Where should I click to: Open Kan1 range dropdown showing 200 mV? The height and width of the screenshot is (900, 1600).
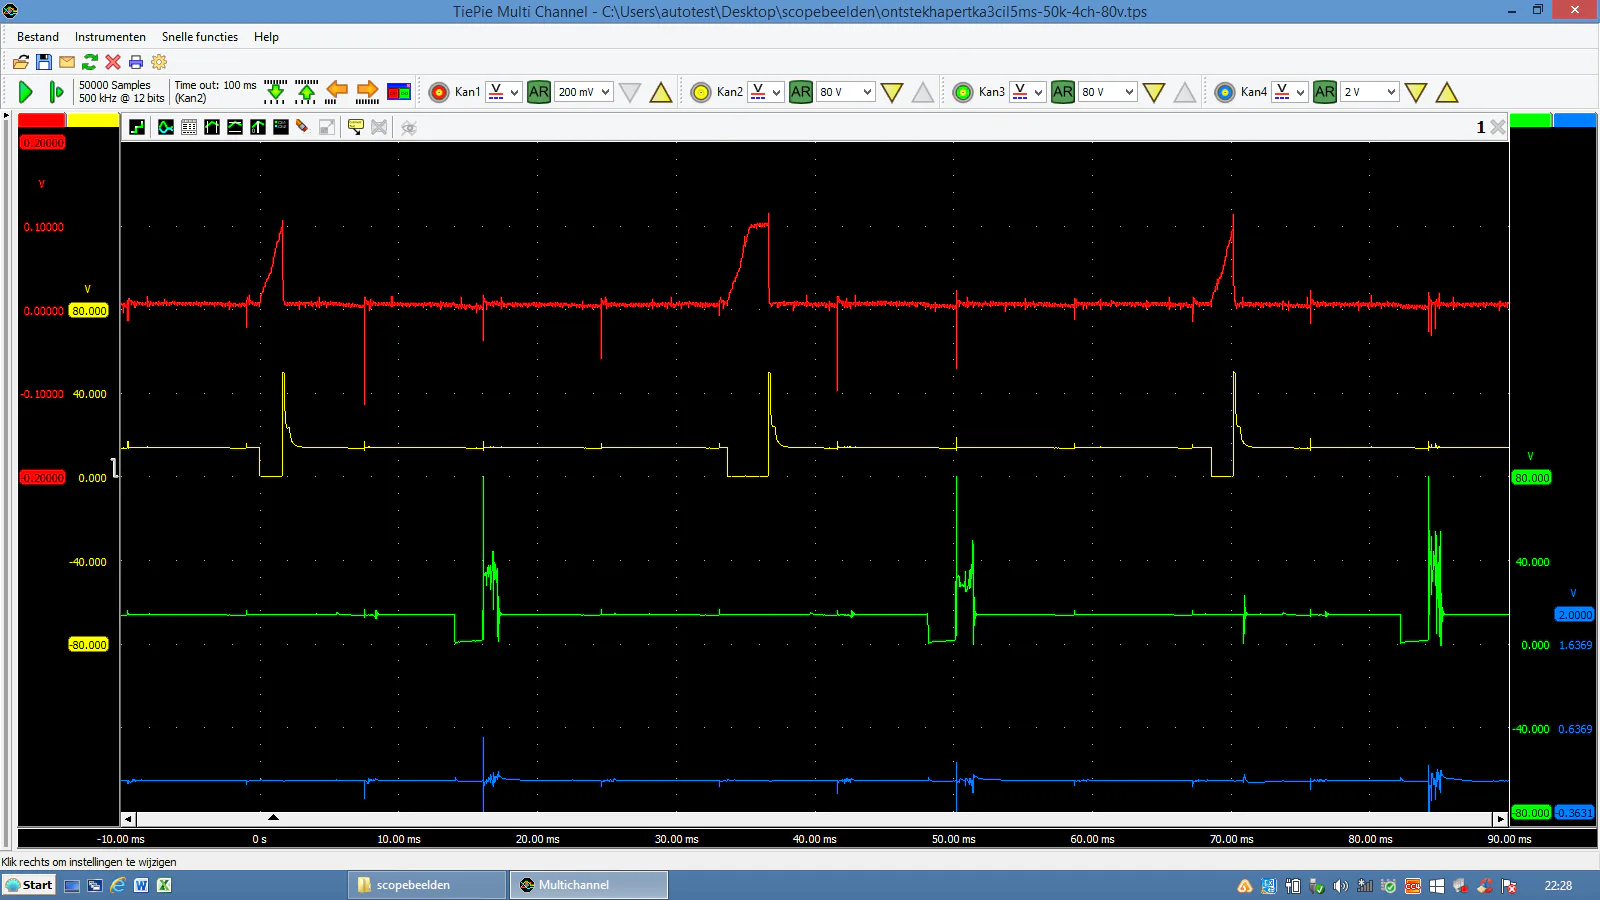[584, 92]
